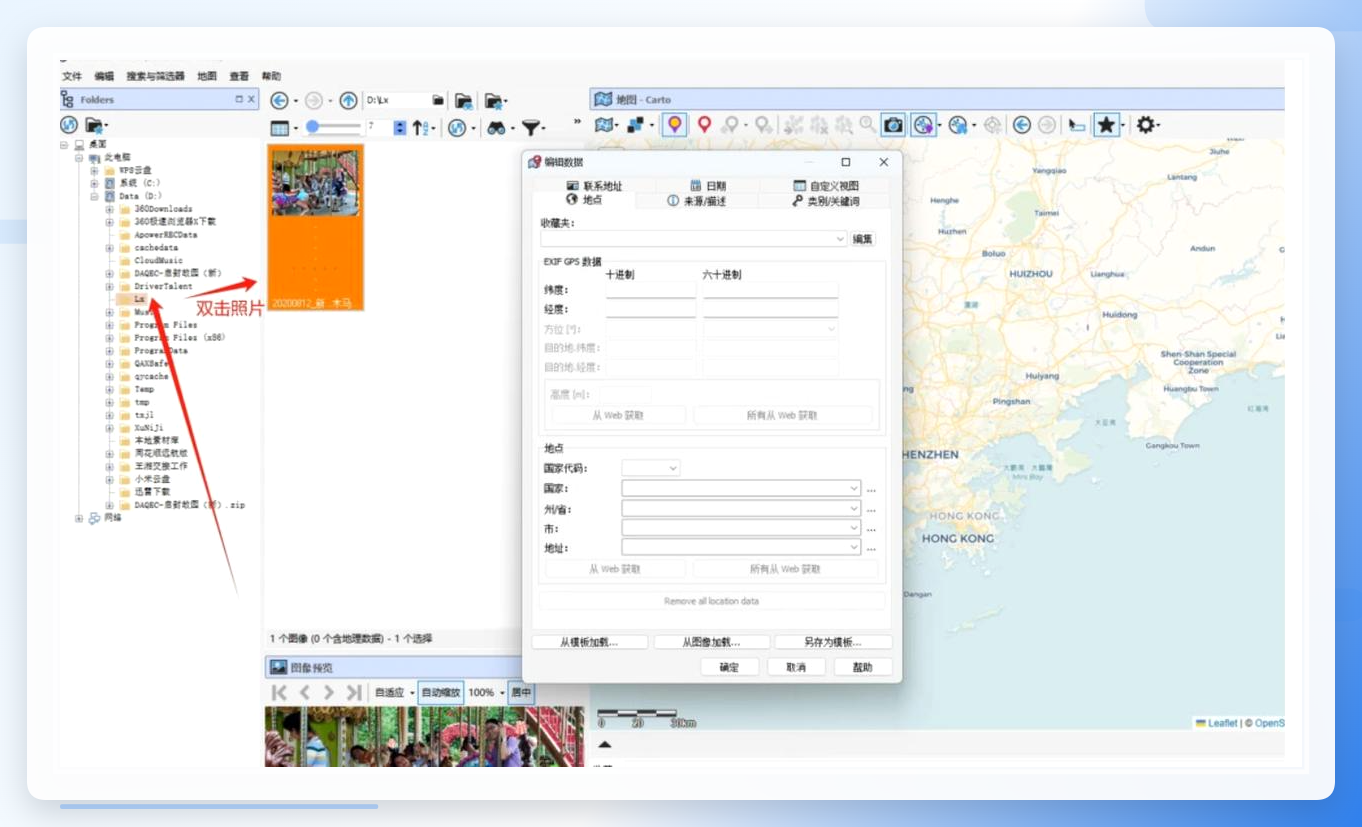The image size is (1362, 827).
Task: Switch to the 类别/关键词 tab
Action: tap(825, 201)
